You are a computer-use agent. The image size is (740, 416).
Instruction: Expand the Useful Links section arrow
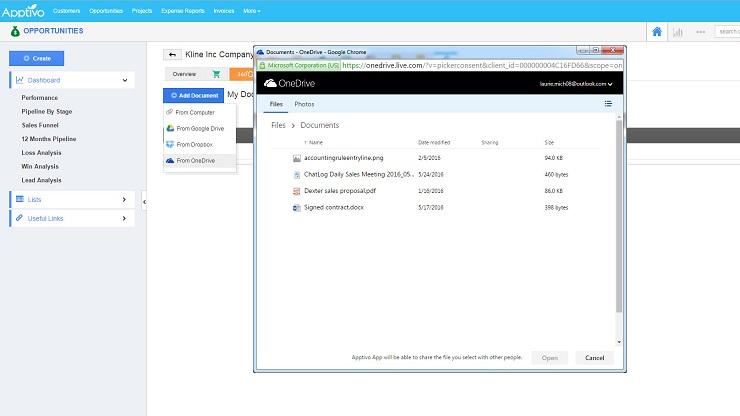pyautogui.click(x=124, y=218)
